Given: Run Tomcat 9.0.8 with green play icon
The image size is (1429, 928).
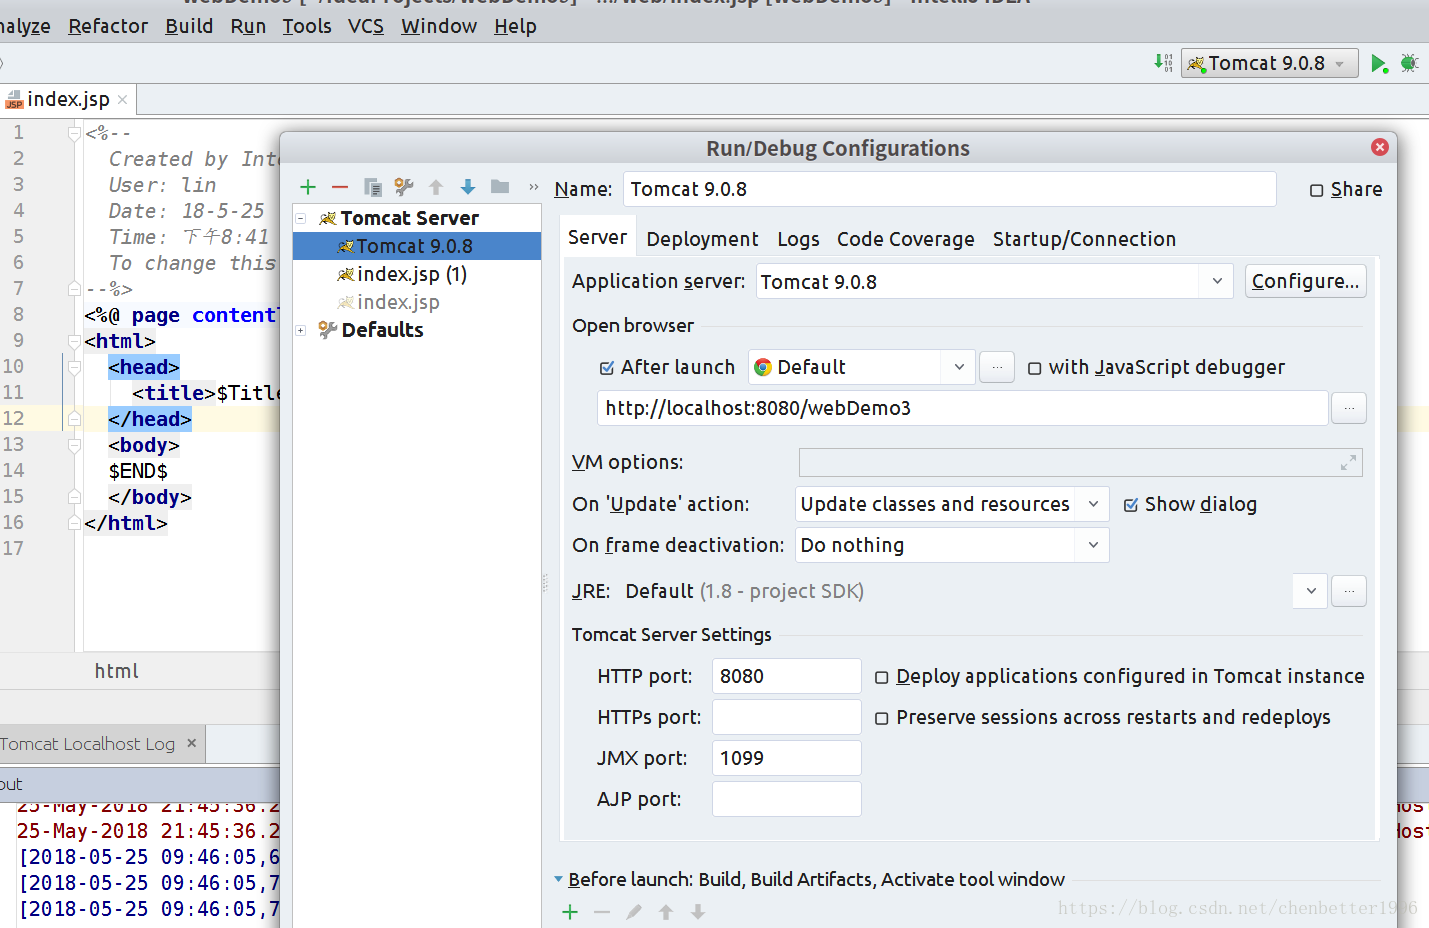Looking at the screenshot, I should 1379,64.
